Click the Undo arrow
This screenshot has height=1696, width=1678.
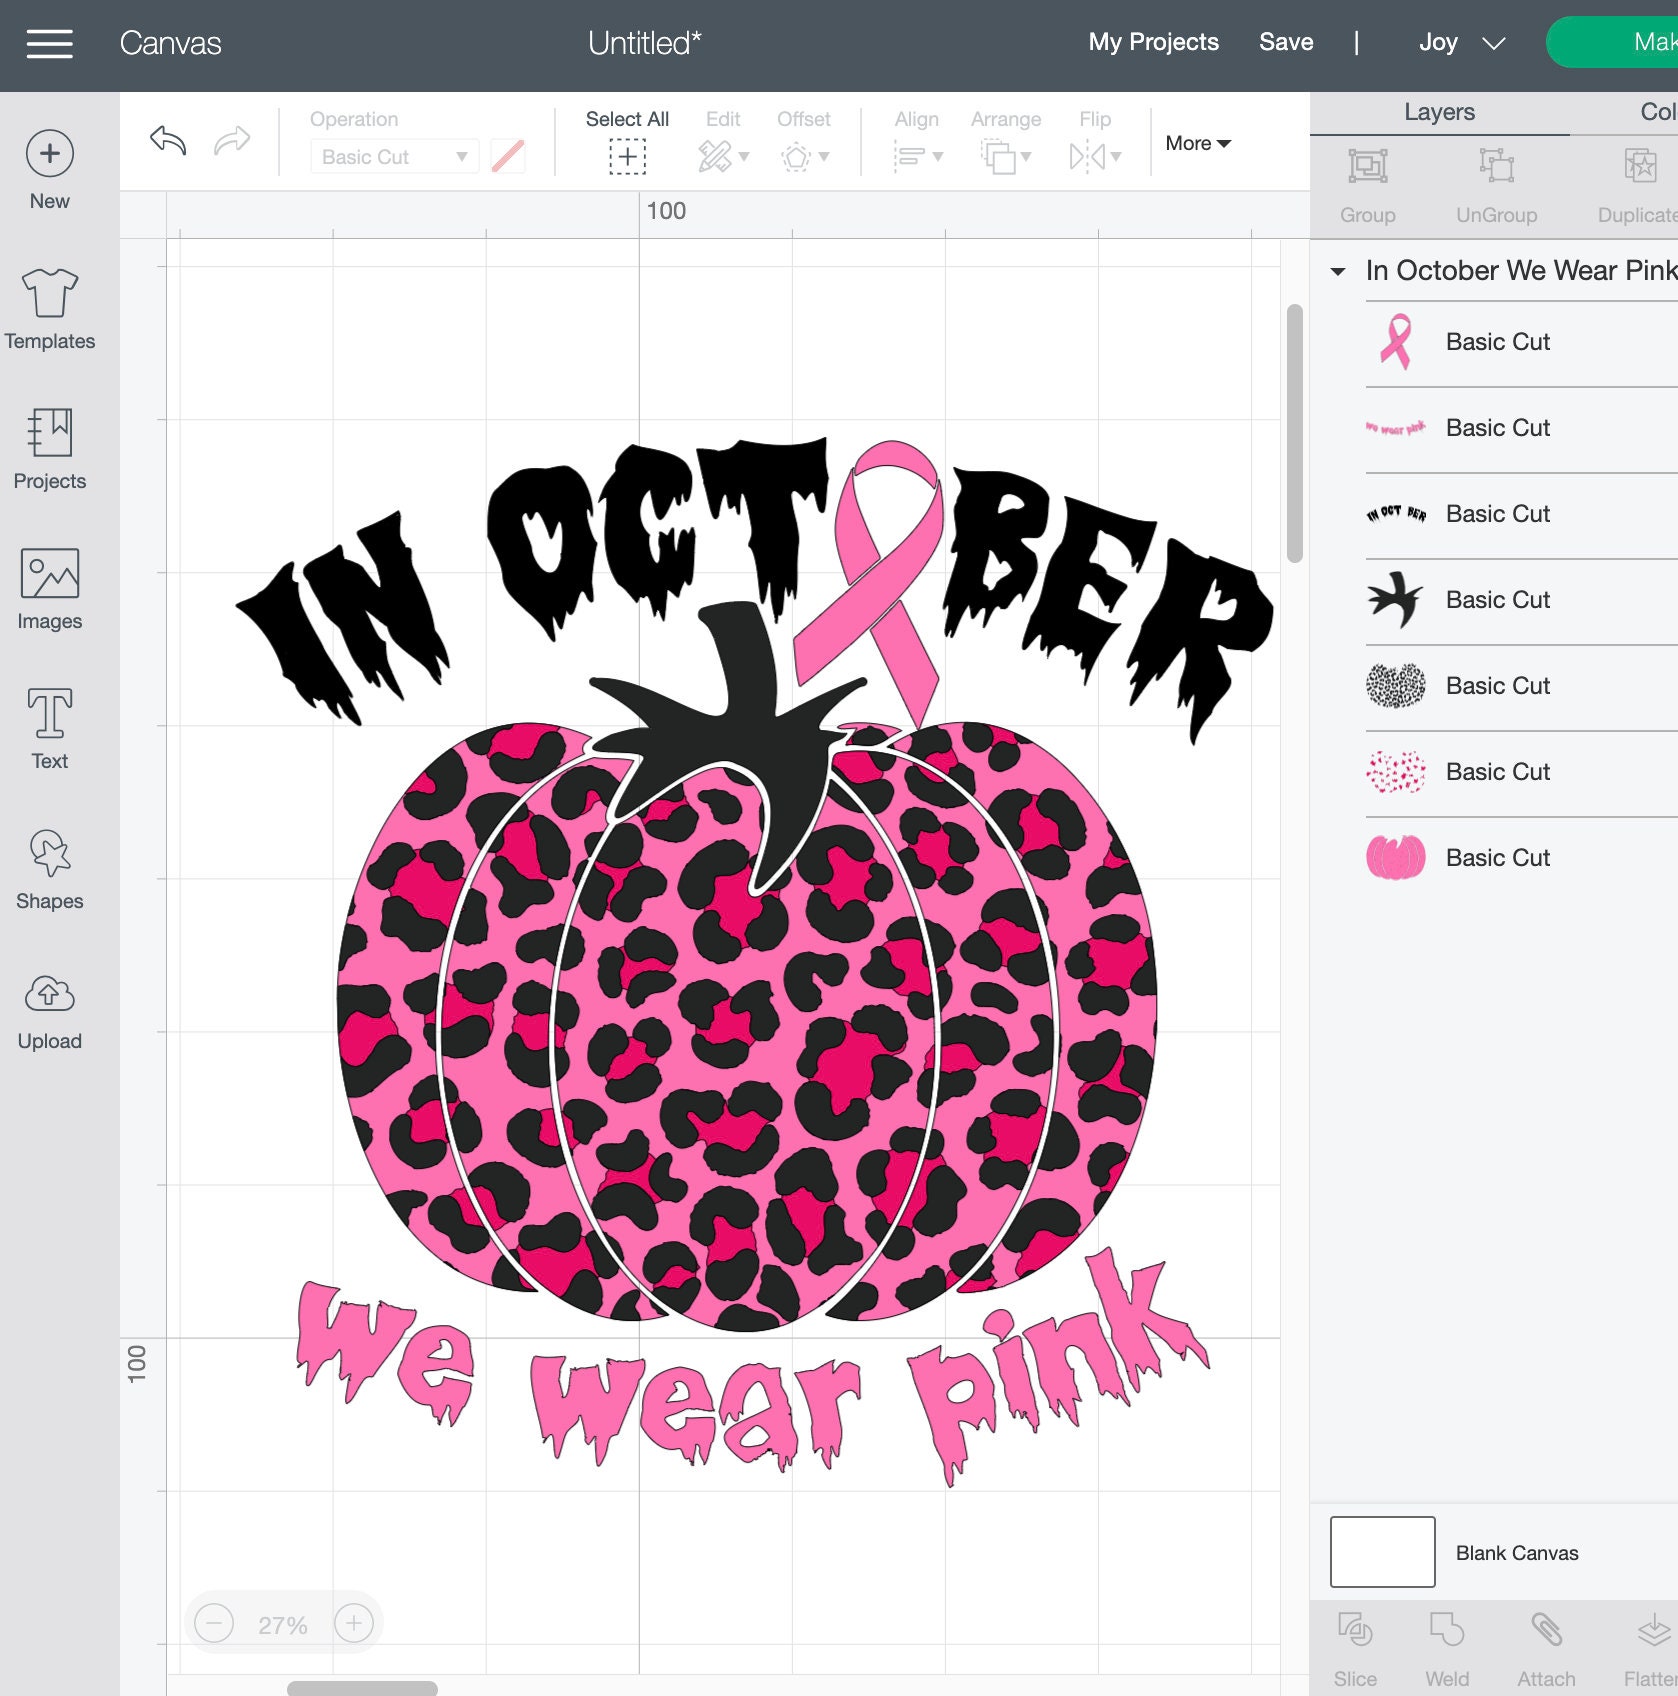click(166, 141)
